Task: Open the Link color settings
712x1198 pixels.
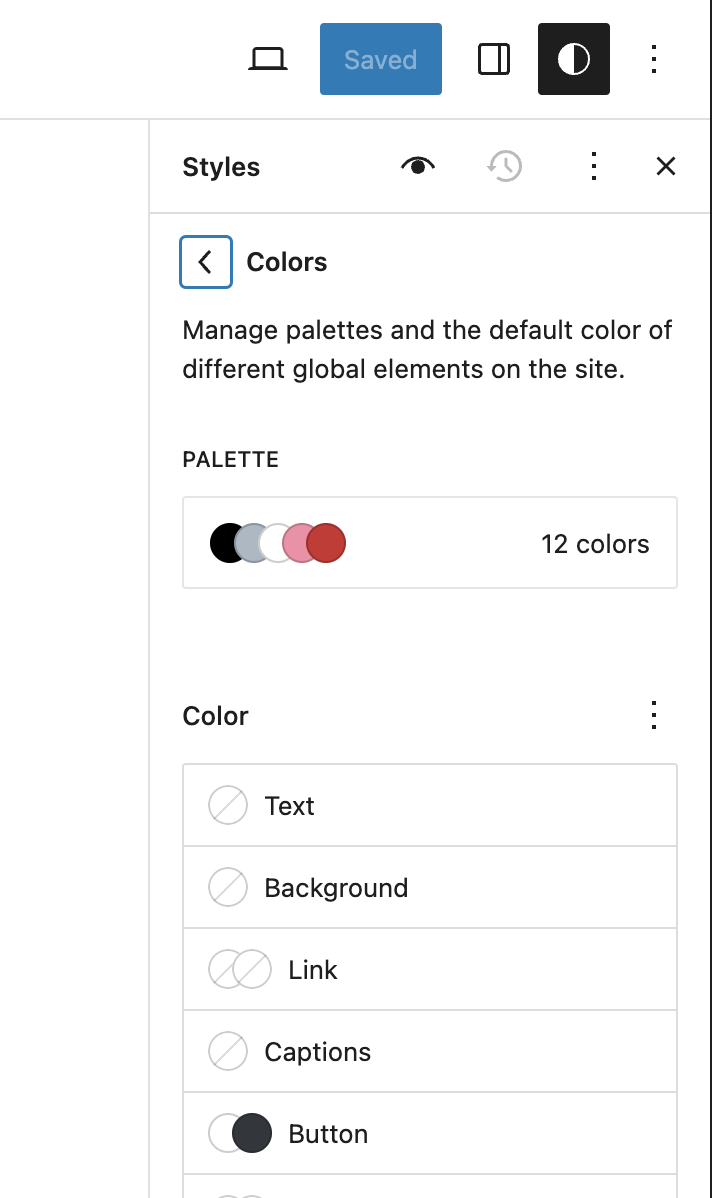Action: click(429, 969)
